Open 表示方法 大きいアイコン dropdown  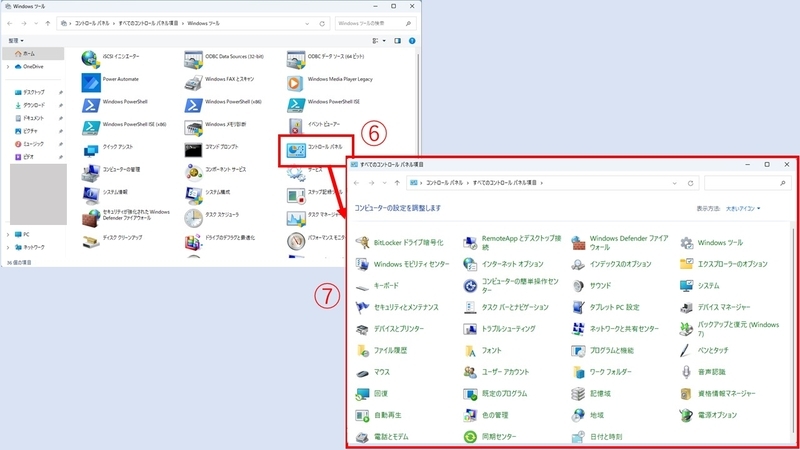pyautogui.click(x=743, y=209)
